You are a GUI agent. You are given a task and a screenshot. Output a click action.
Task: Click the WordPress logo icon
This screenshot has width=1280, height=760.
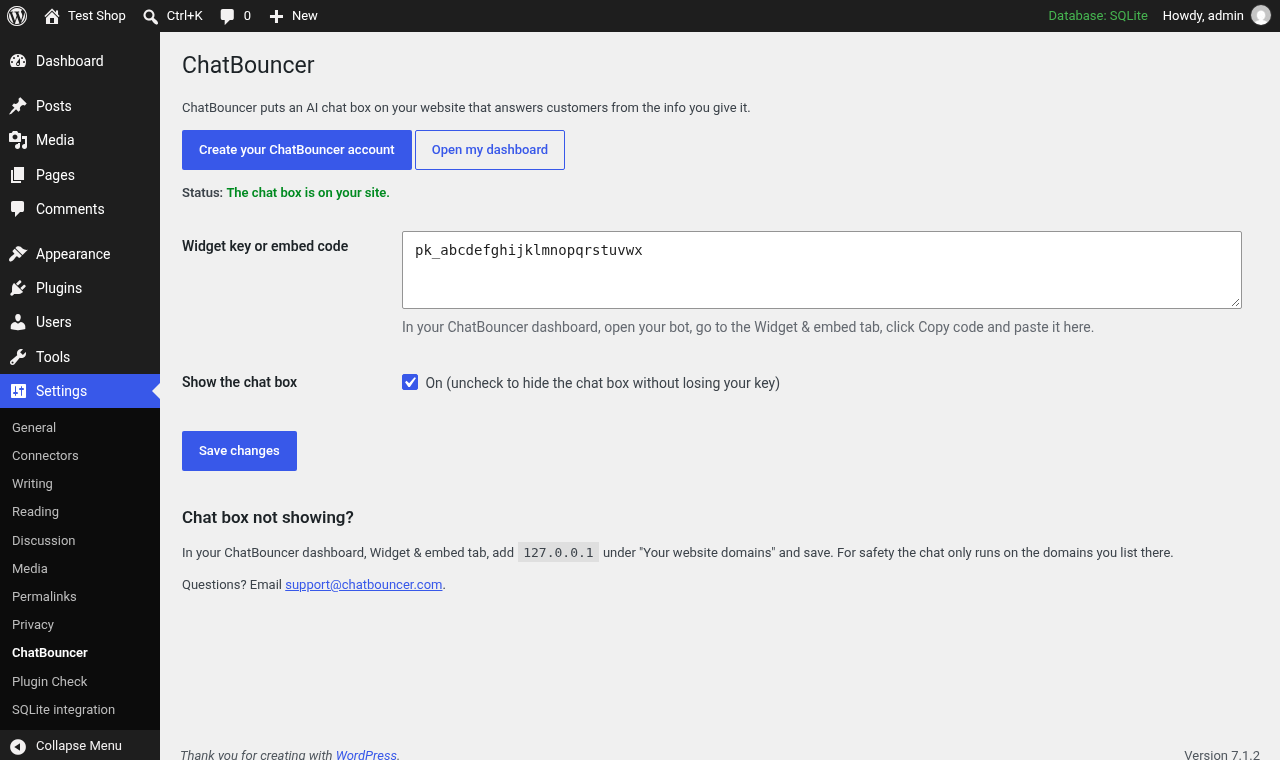[x=17, y=16]
